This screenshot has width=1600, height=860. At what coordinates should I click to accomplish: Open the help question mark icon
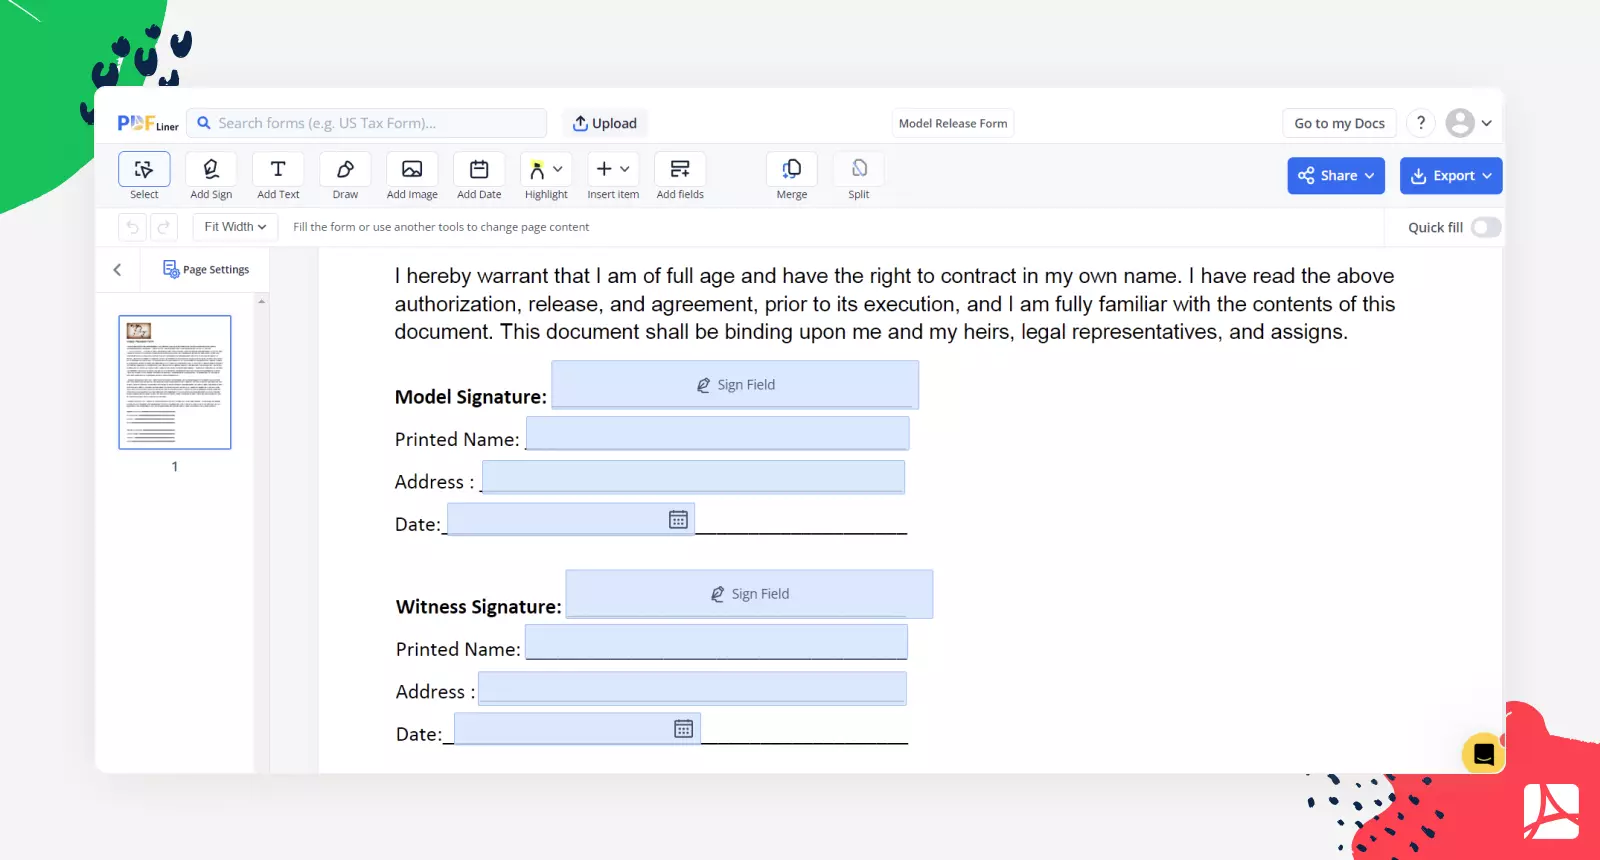tap(1421, 123)
